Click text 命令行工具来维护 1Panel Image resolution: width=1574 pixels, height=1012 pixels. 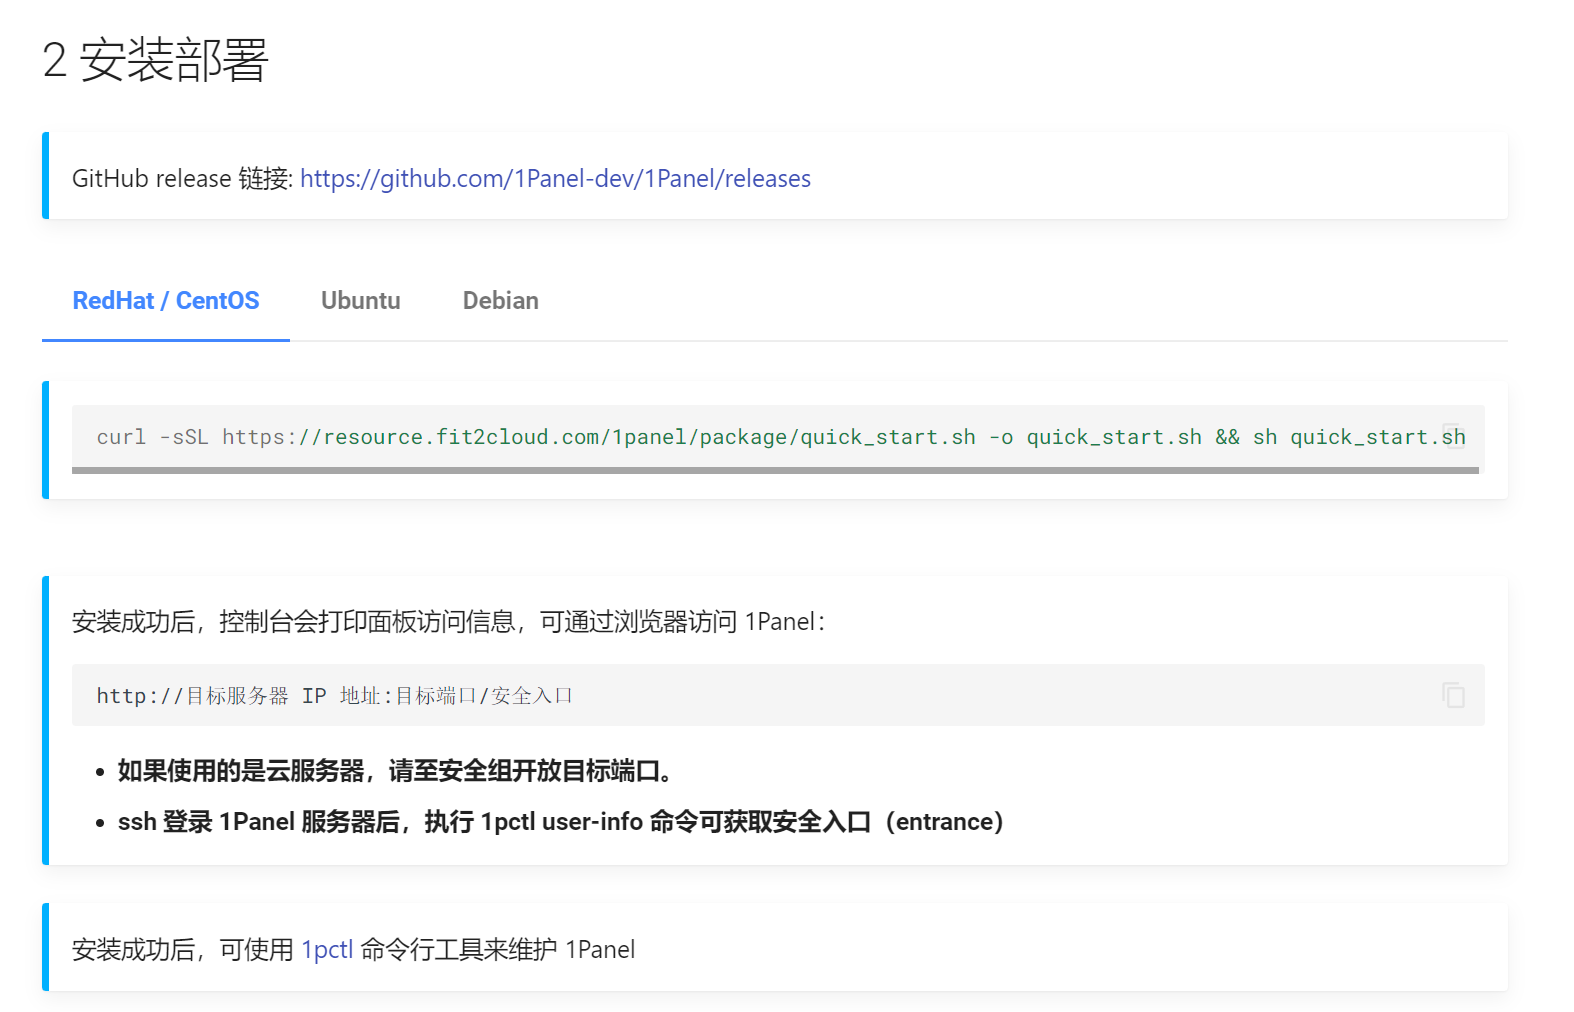click(x=498, y=950)
